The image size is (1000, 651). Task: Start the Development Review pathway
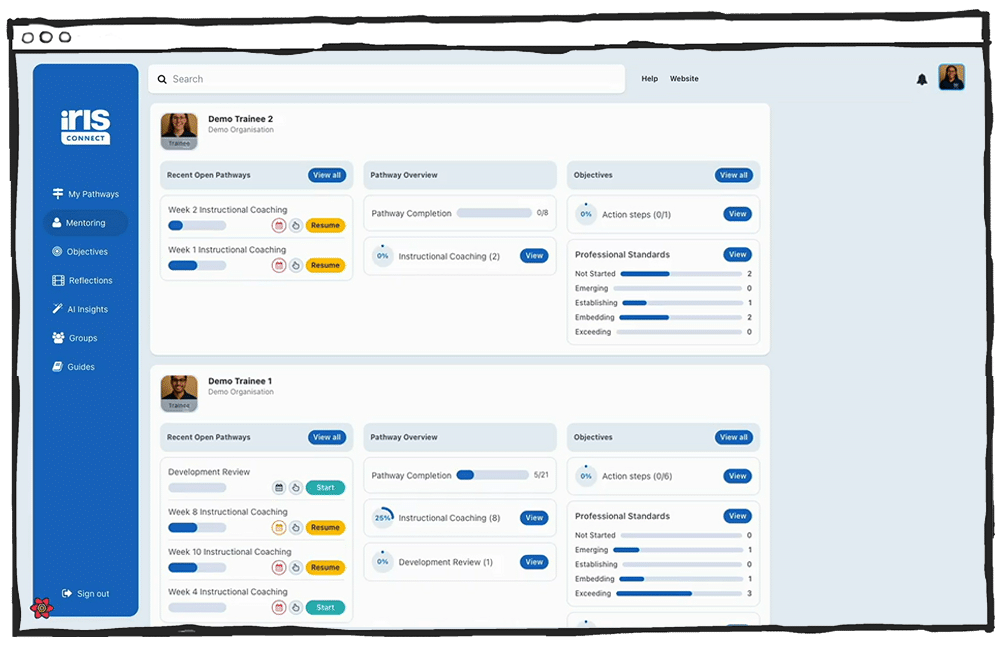click(x=325, y=488)
